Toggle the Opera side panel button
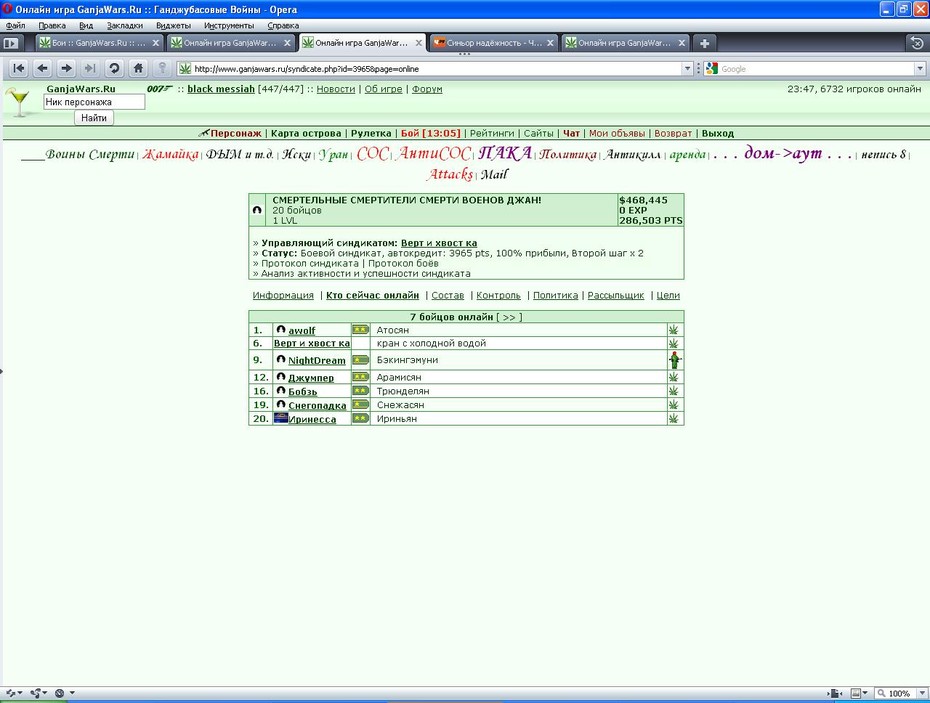The height and width of the screenshot is (703, 930). [x=11, y=43]
